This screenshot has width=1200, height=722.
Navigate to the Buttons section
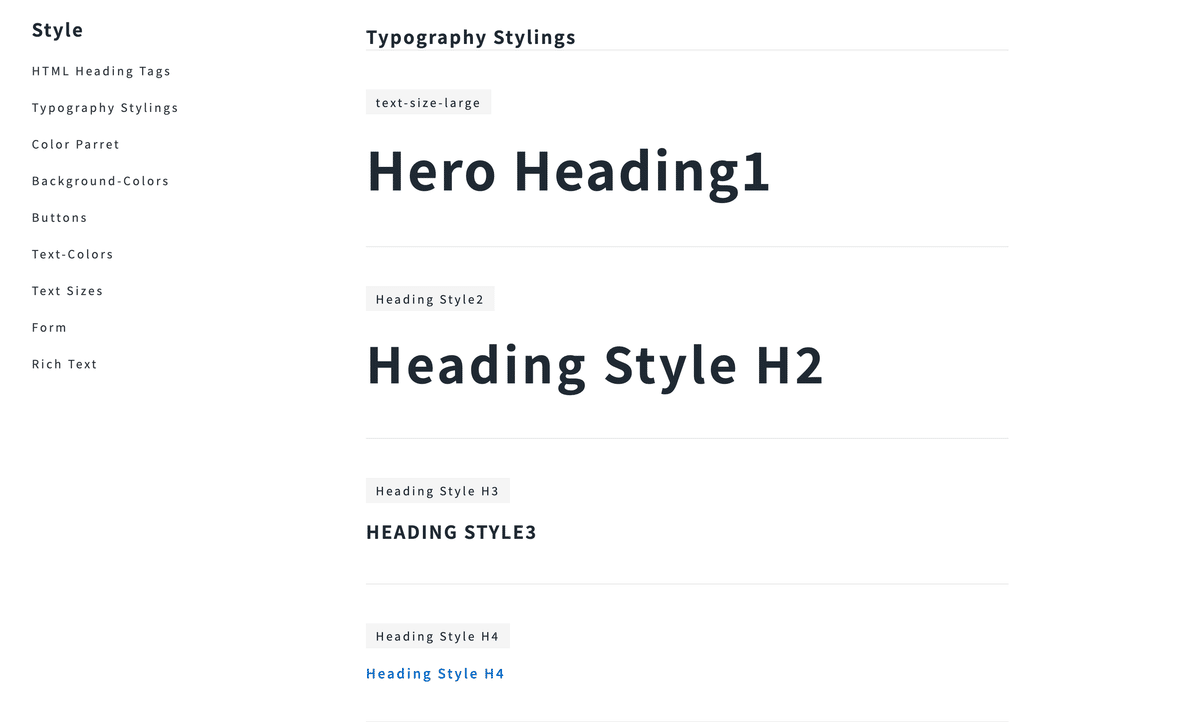coord(60,218)
